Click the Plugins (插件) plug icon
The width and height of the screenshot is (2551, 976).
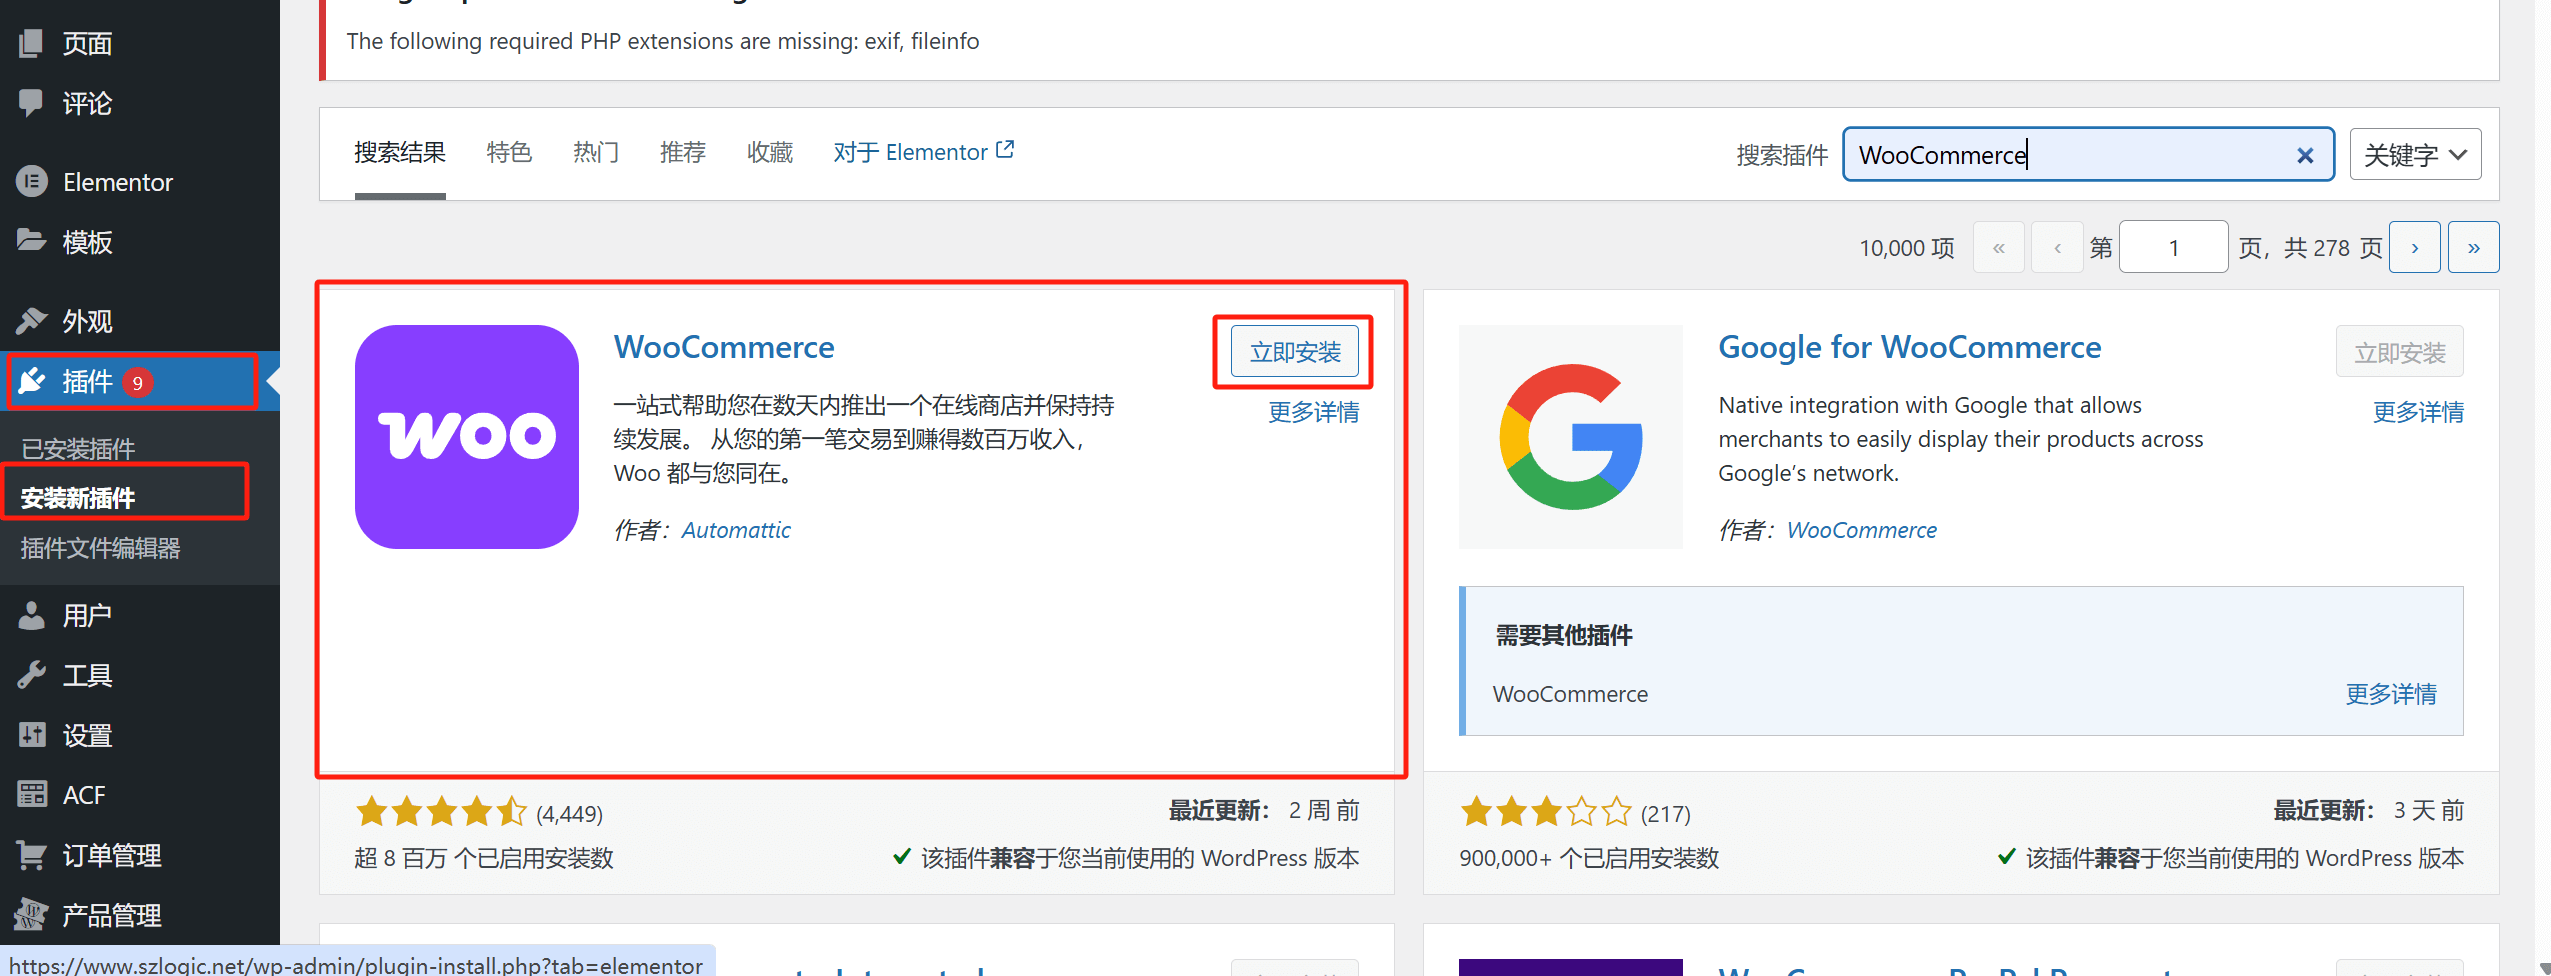[x=31, y=381]
